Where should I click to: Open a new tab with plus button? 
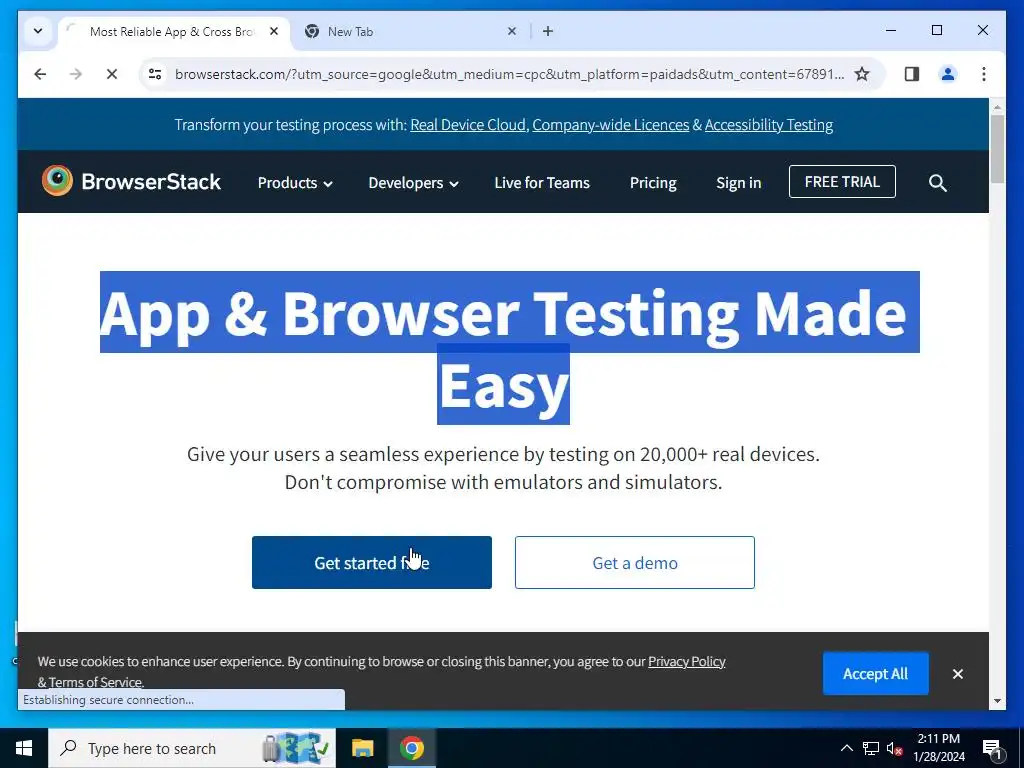coord(547,31)
